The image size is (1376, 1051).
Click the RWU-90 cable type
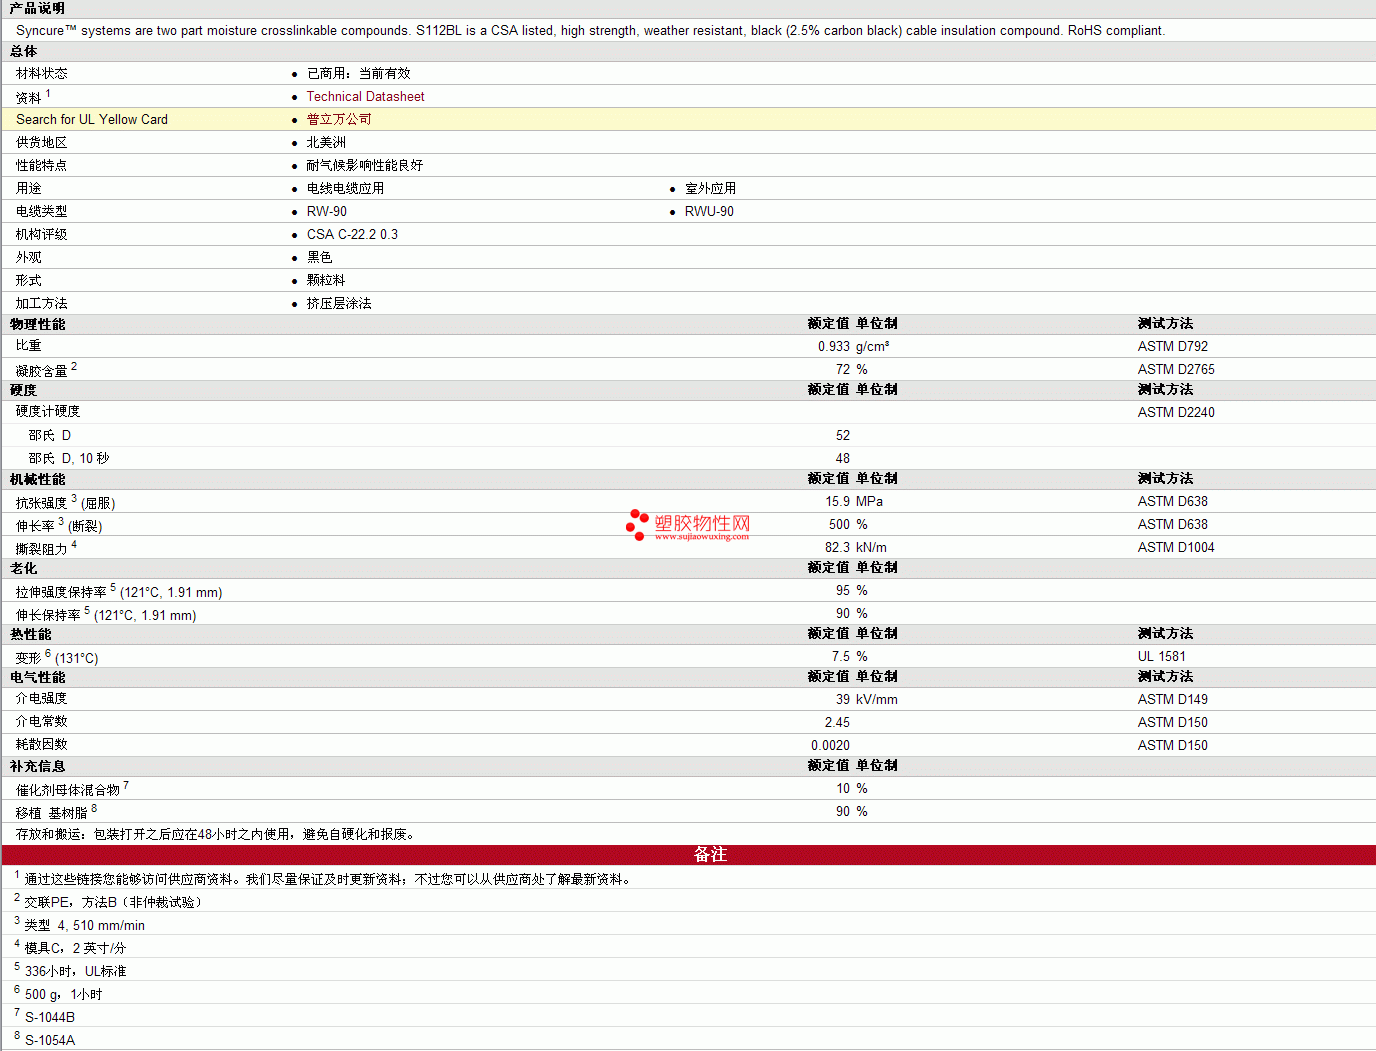(709, 212)
